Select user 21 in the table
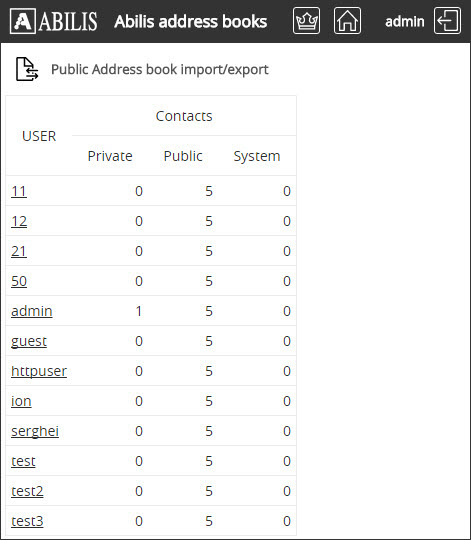Image resolution: width=471 pixels, height=540 pixels. [x=19, y=251]
